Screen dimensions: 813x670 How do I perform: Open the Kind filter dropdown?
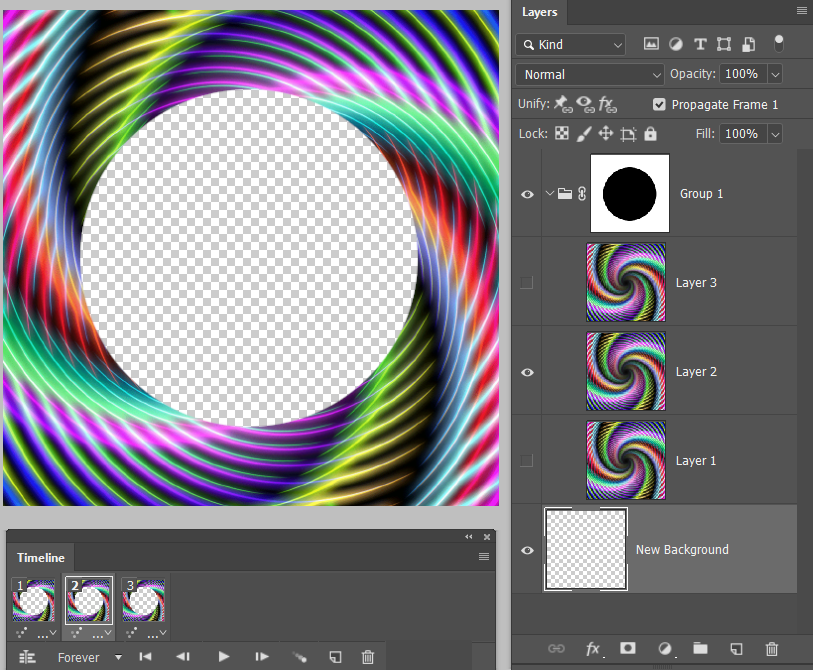(x=570, y=45)
